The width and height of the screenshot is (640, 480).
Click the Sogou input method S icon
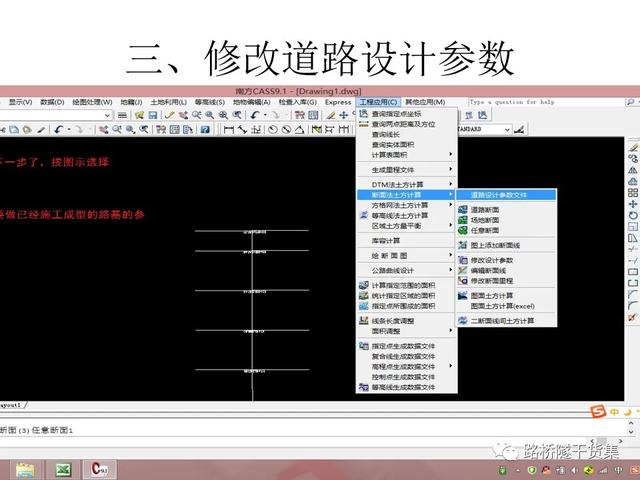(598, 412)
